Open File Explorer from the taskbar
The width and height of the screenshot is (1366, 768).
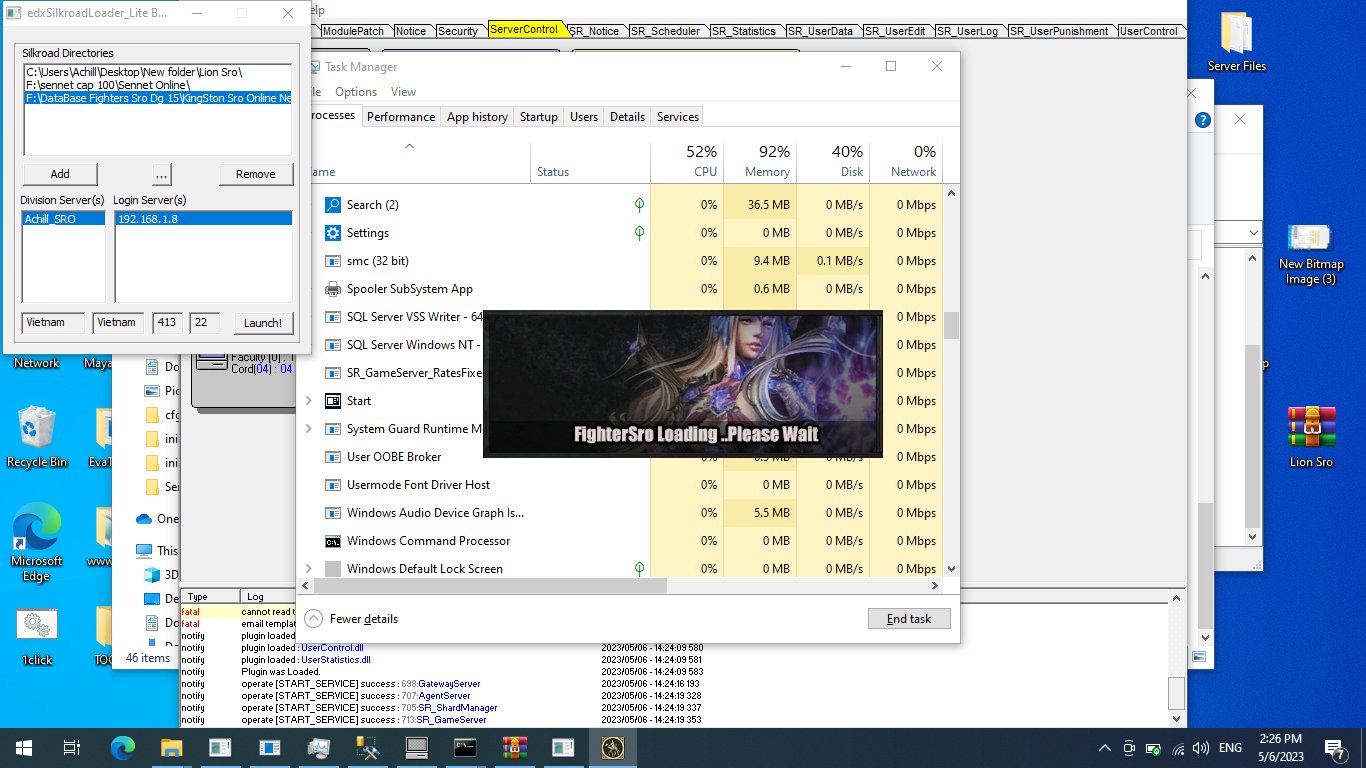click(172, 747)
